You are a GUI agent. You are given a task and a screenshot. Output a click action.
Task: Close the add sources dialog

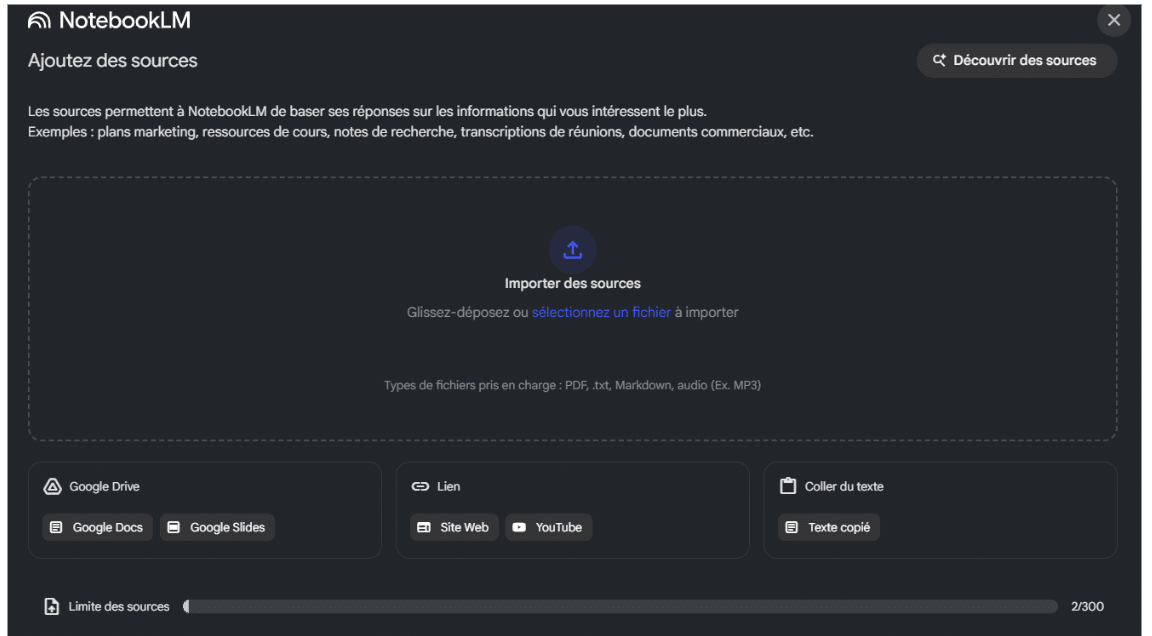[1113, 20]
